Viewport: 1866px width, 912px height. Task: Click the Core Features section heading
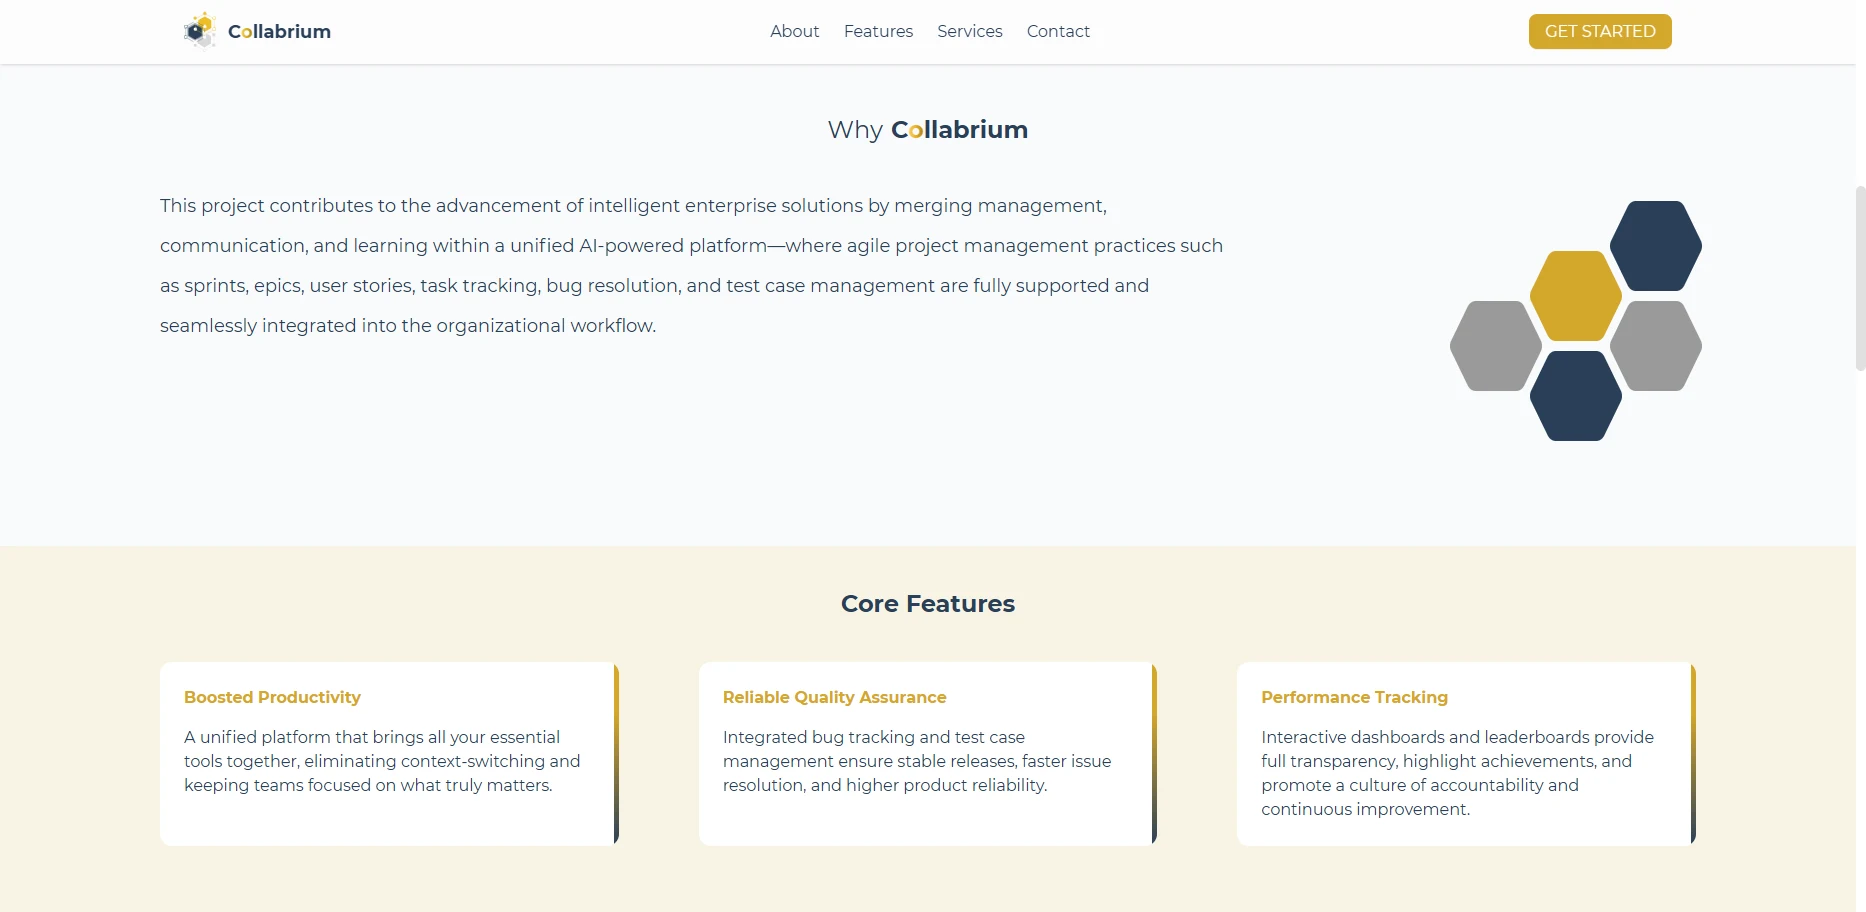(928, 604)
